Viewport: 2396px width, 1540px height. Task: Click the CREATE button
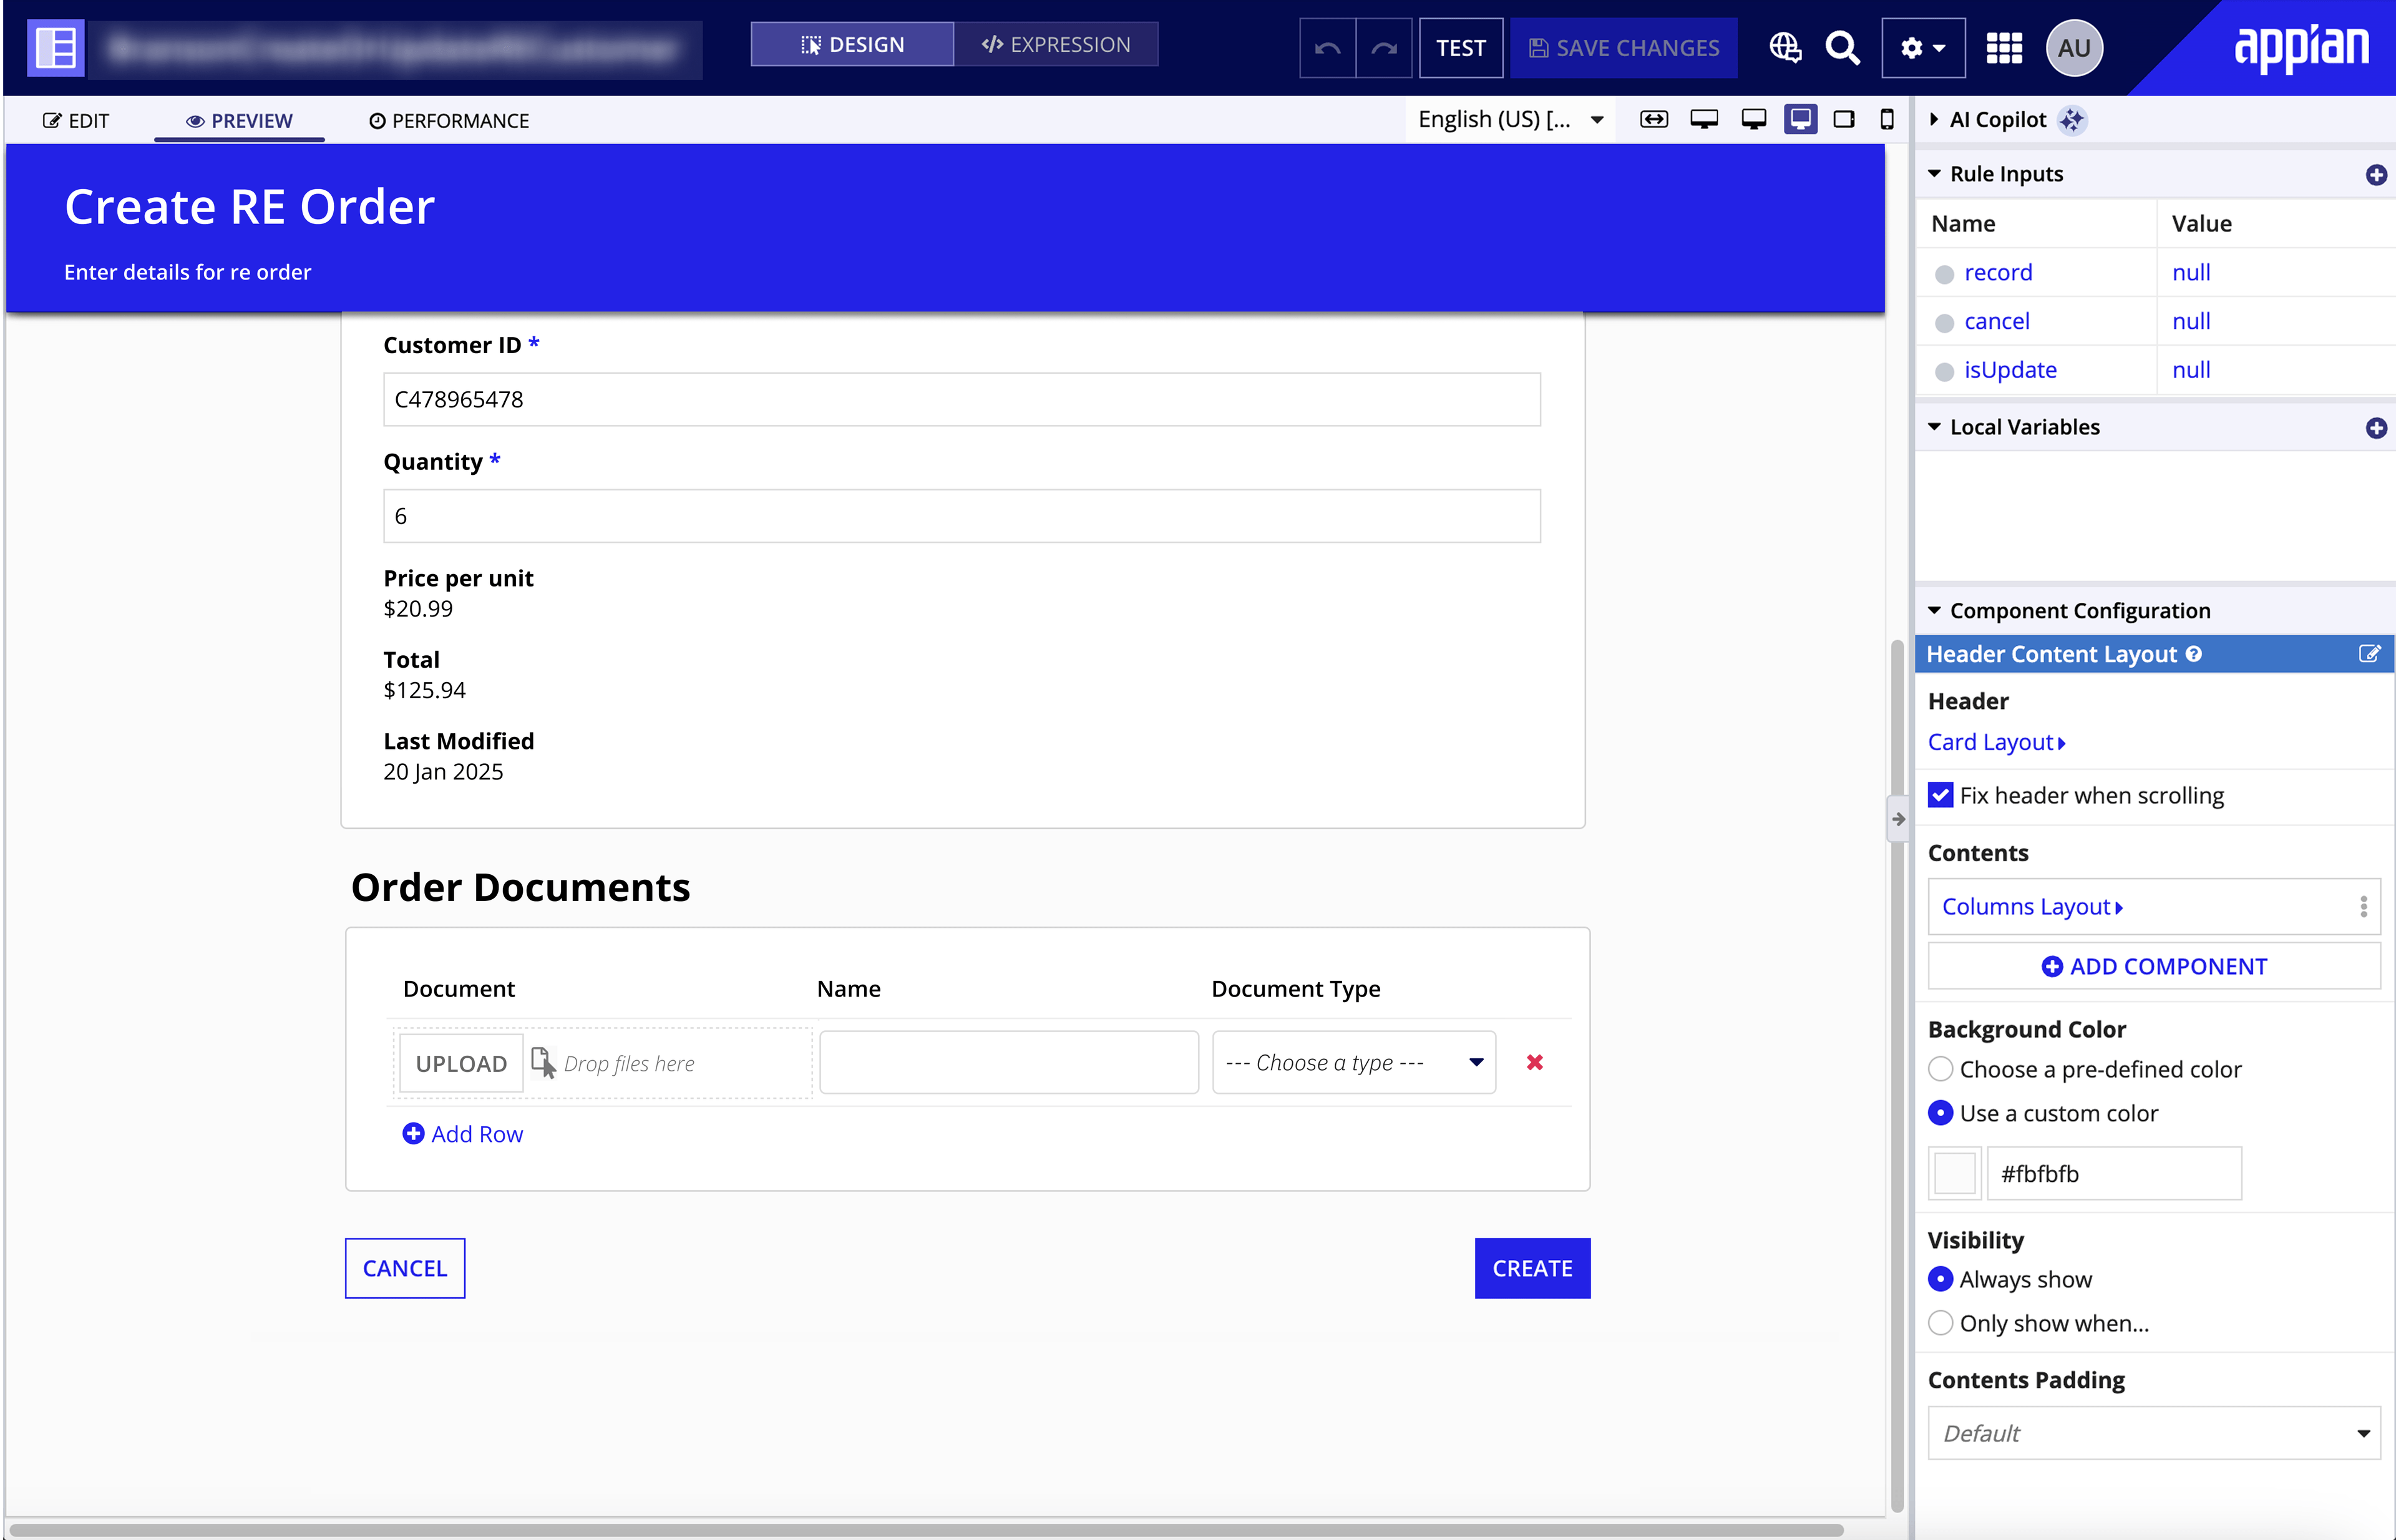pos(1532,1268)
